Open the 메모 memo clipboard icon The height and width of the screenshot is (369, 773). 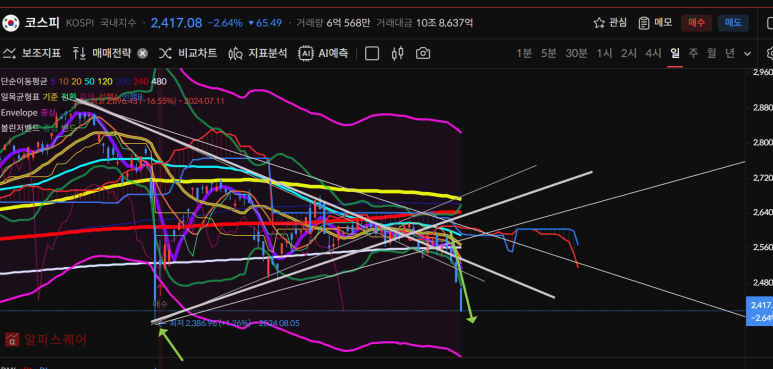coord(655,23)
